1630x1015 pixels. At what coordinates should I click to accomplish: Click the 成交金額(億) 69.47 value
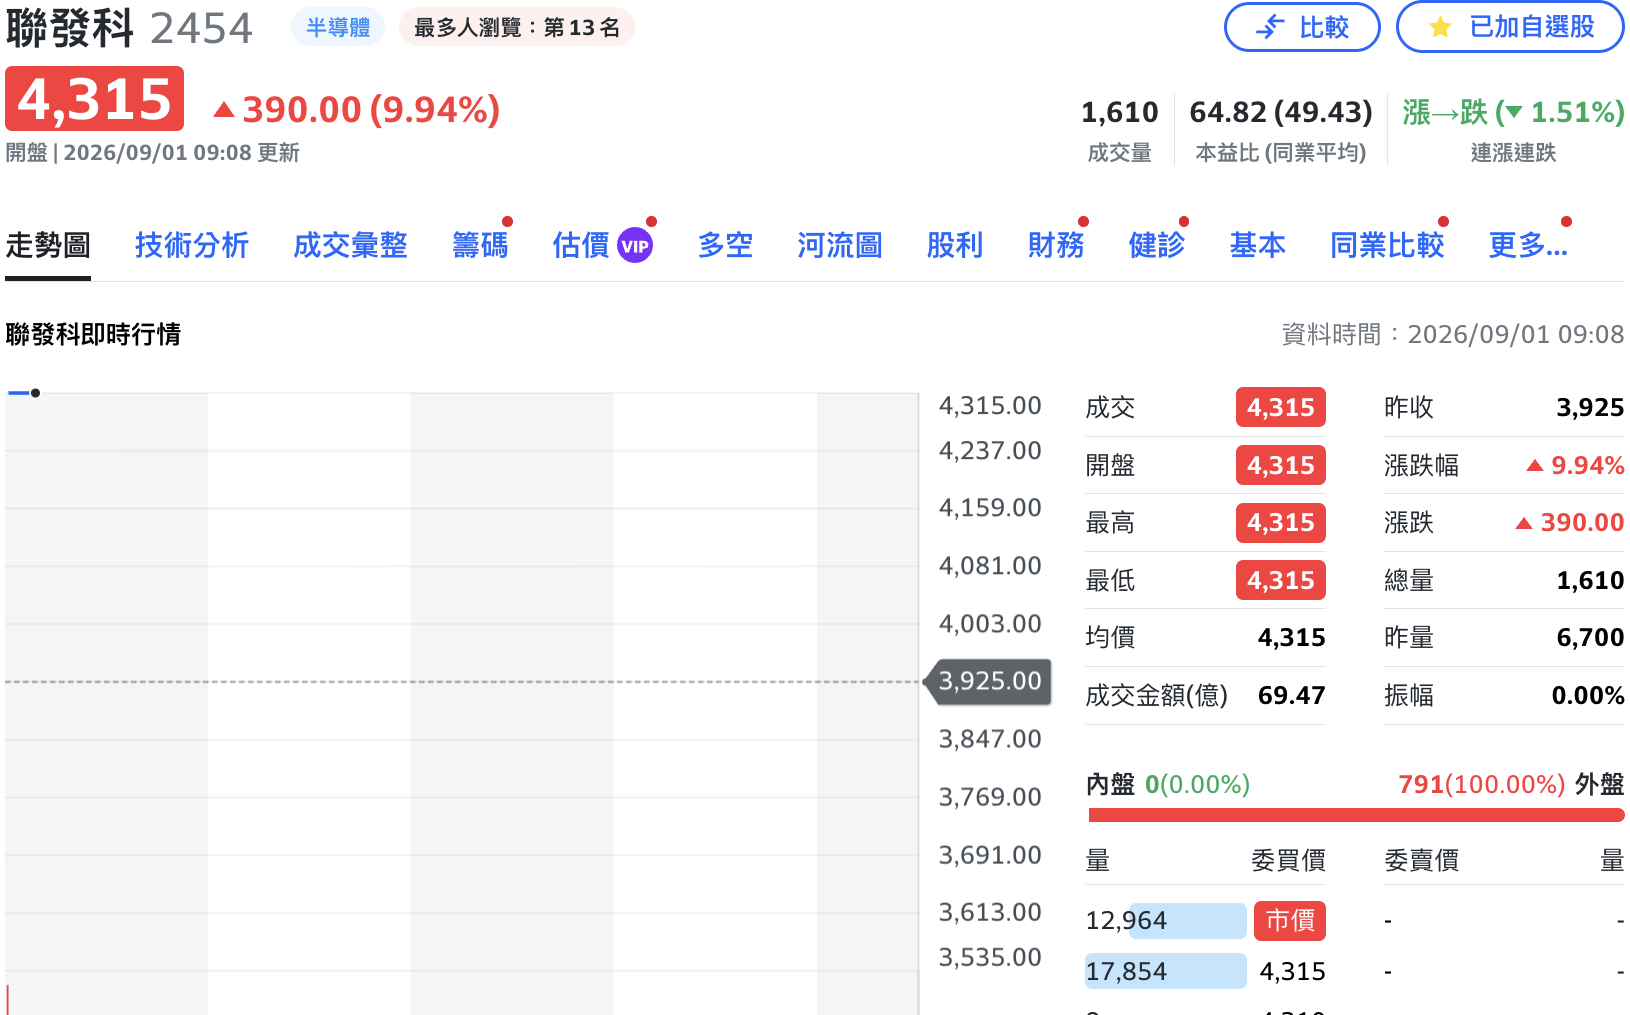(x=1292, y=695)
